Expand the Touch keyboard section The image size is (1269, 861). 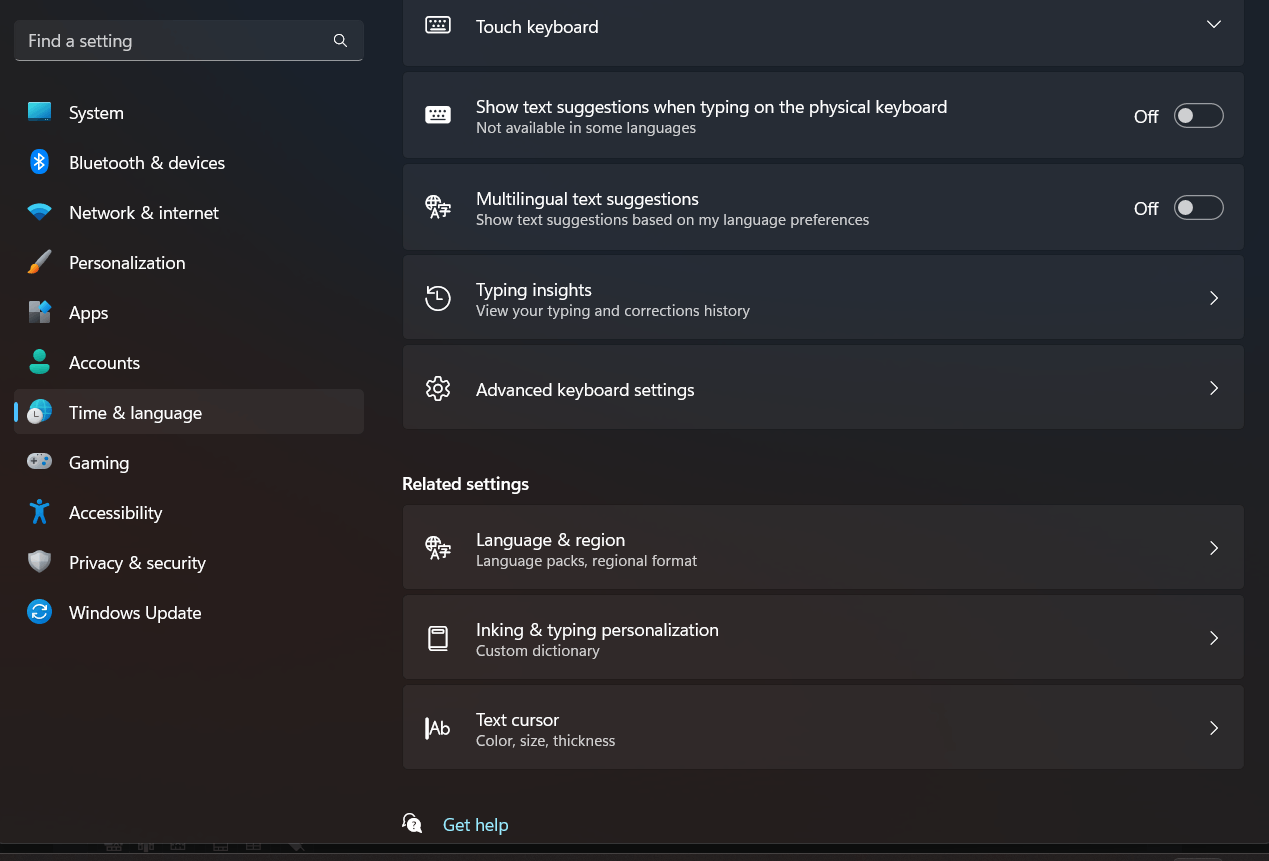(x=1213, y=25)
